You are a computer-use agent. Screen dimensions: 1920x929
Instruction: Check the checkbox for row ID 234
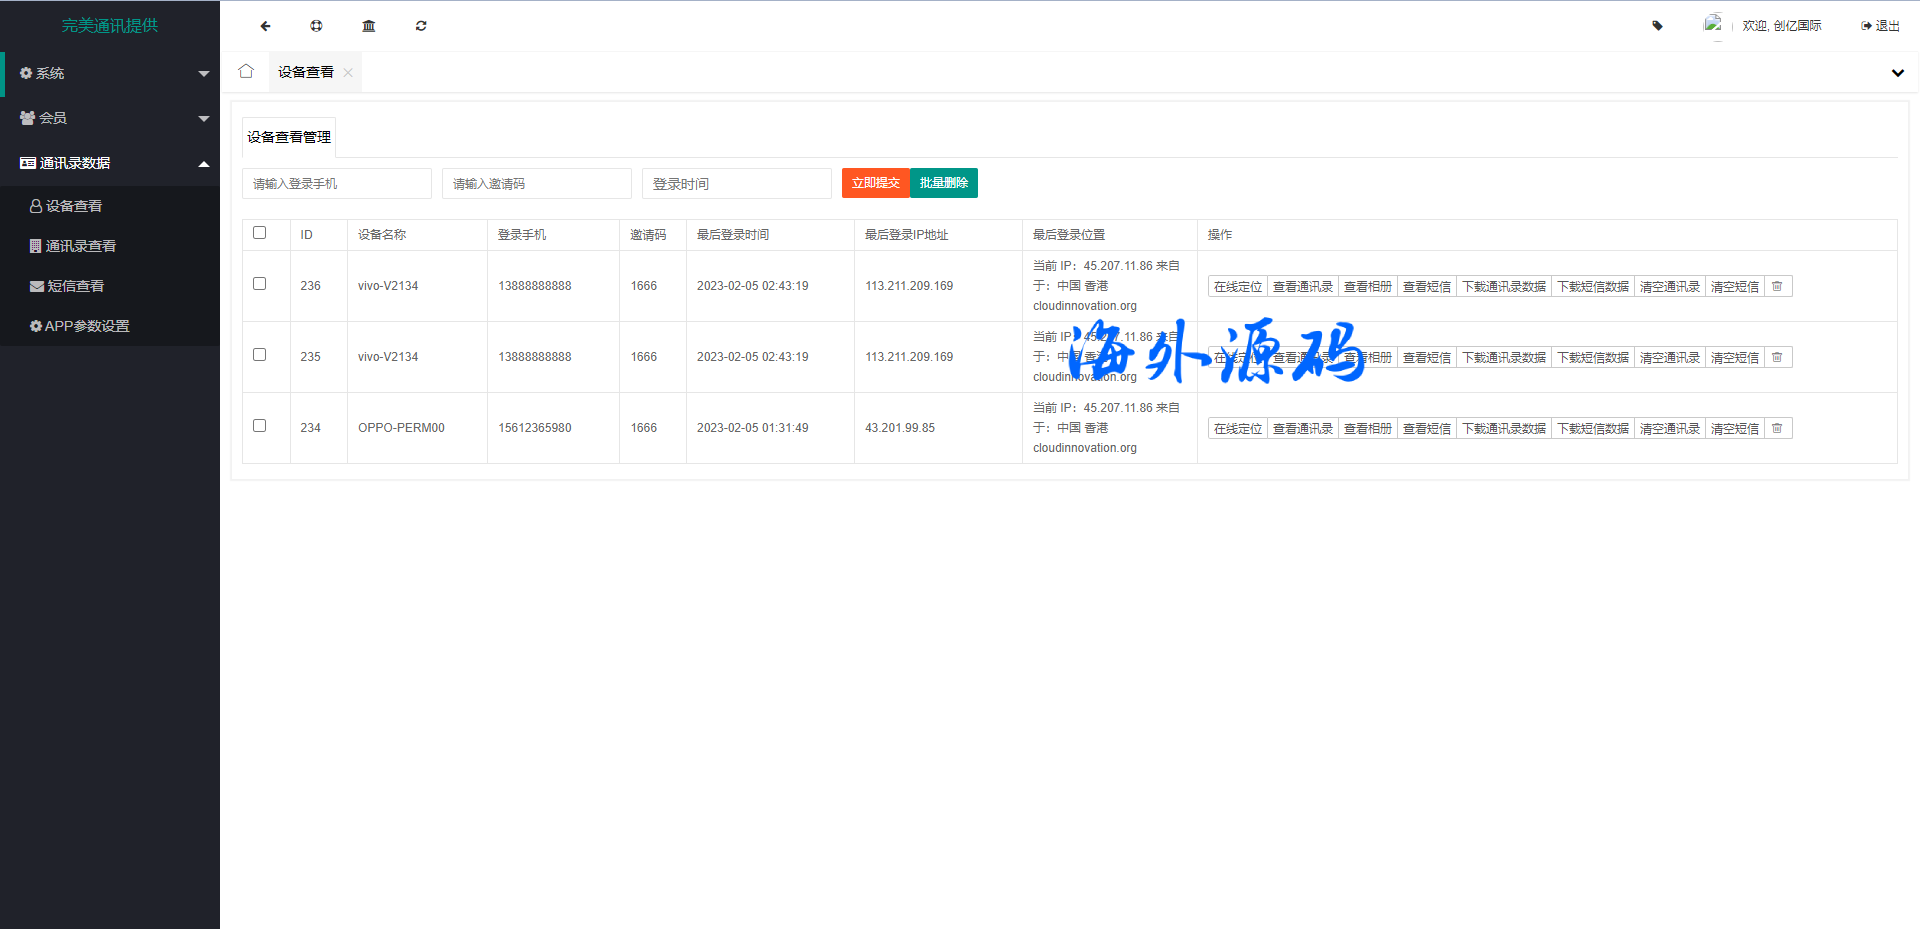click(x=260, y=426)
